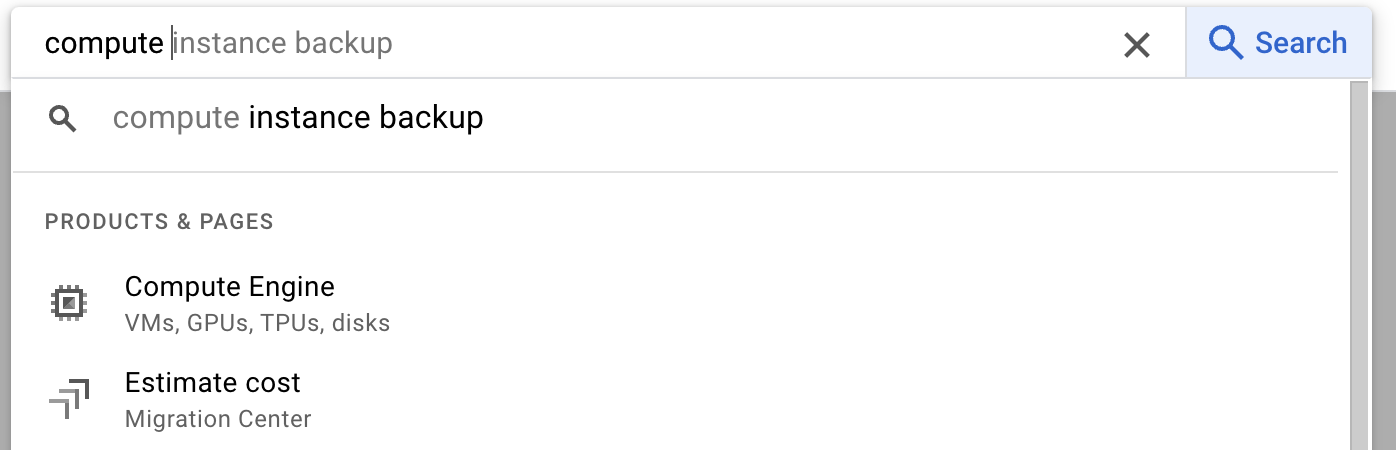Click bold "instance backup" in suggestion row

(x=366, y=118)
